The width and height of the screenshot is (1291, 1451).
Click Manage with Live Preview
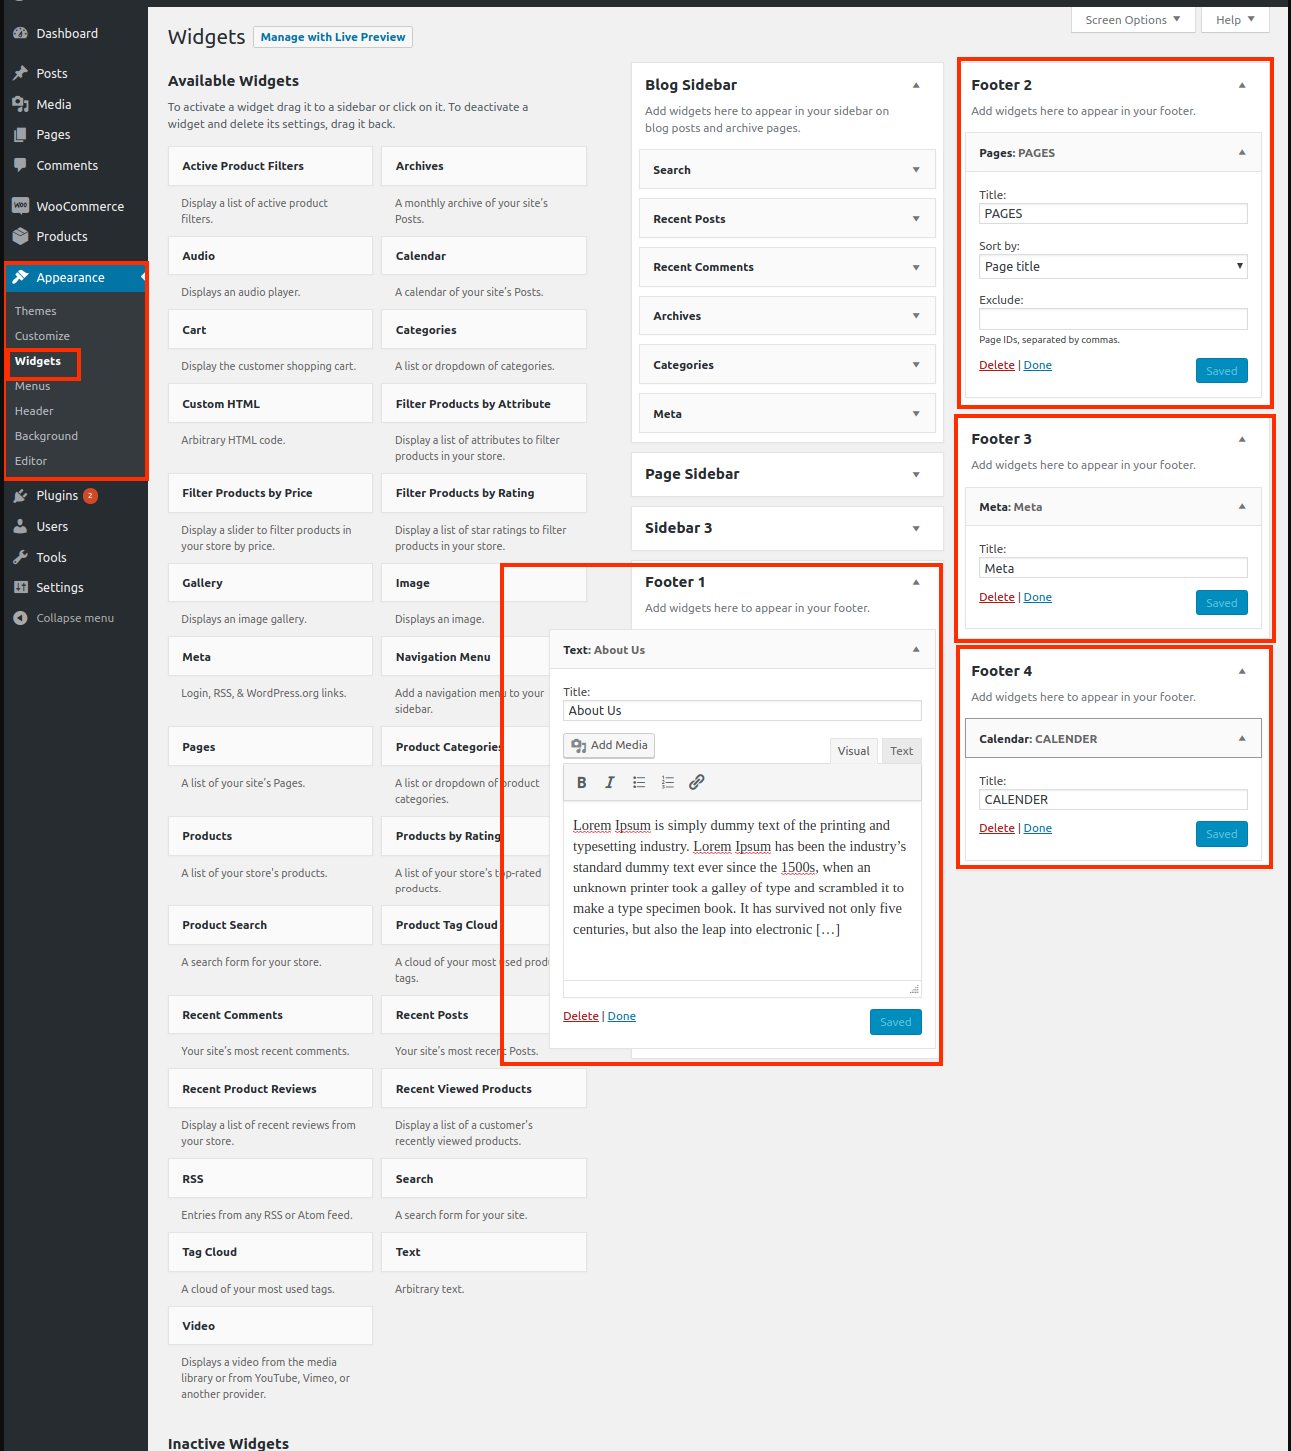[x=333, y=37]
